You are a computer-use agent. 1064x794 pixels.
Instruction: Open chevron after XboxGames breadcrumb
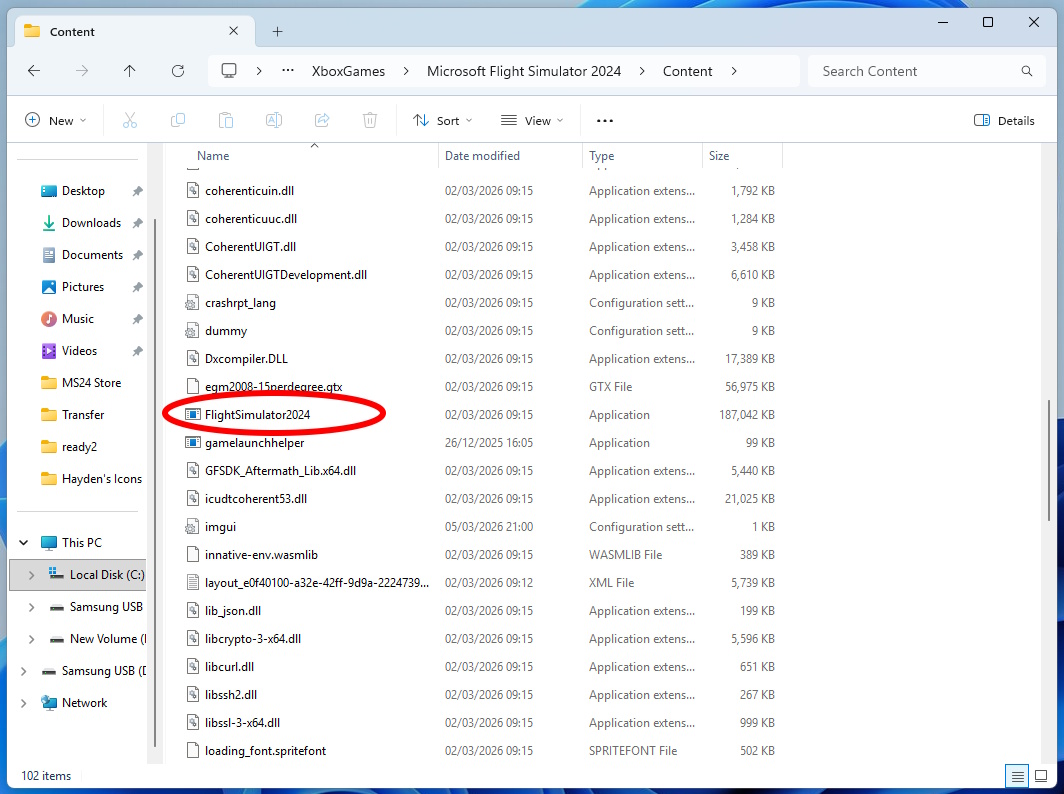pos(406,71)
